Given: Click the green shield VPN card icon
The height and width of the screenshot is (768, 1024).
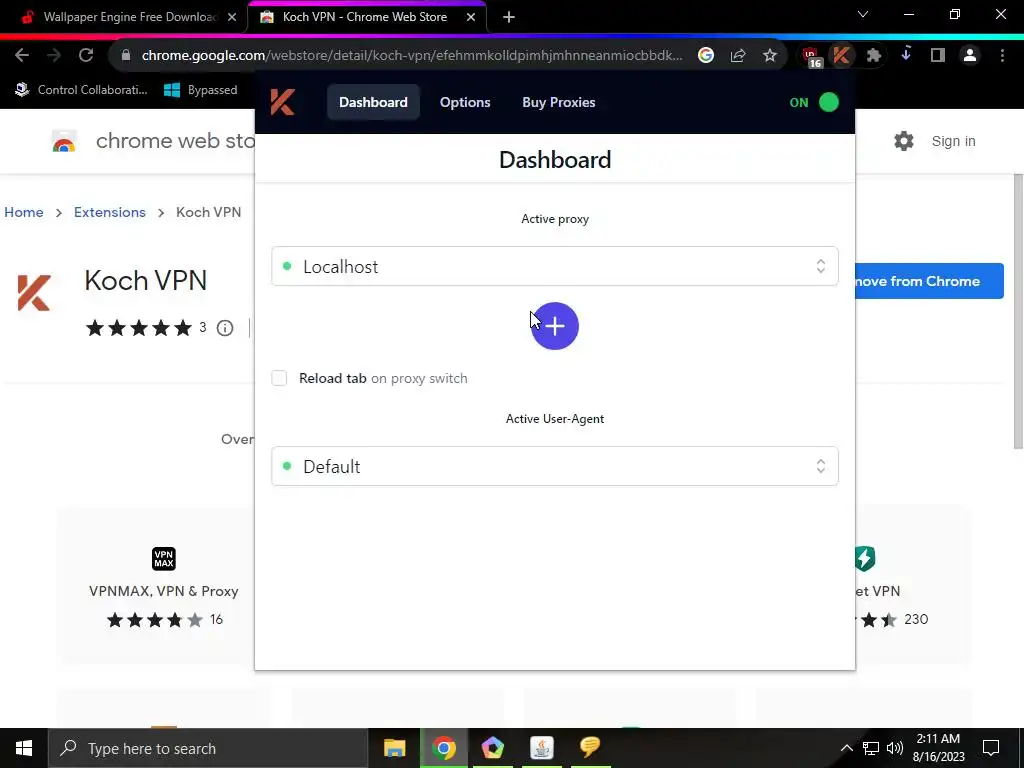Looking at the screenshot, I should tap(865, 558).
